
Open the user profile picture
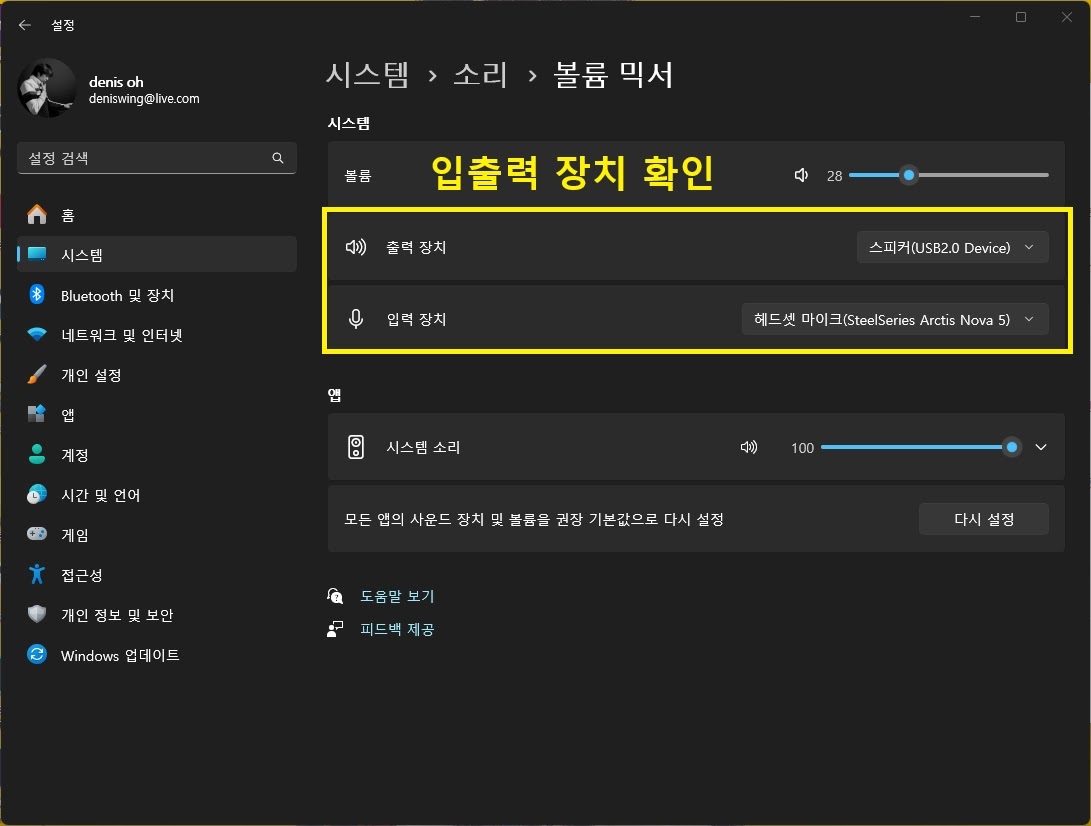point(47,88)
